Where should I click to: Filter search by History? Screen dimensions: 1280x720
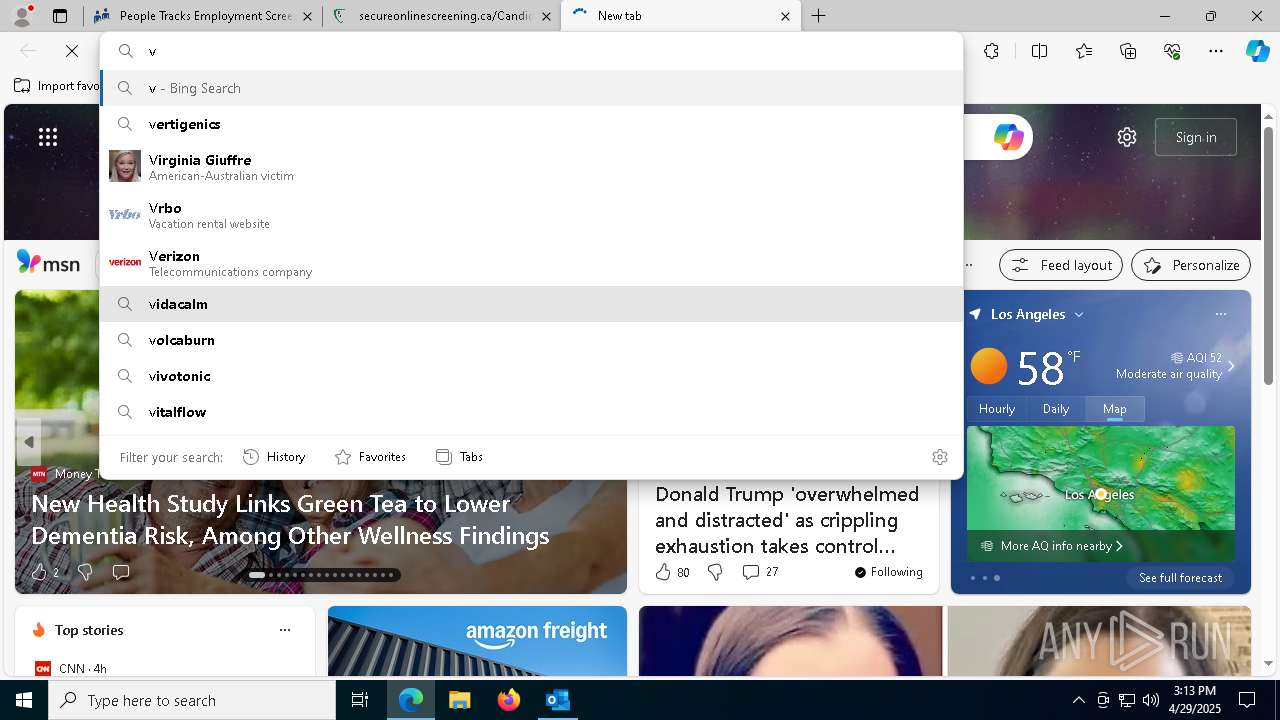point(274,457)
